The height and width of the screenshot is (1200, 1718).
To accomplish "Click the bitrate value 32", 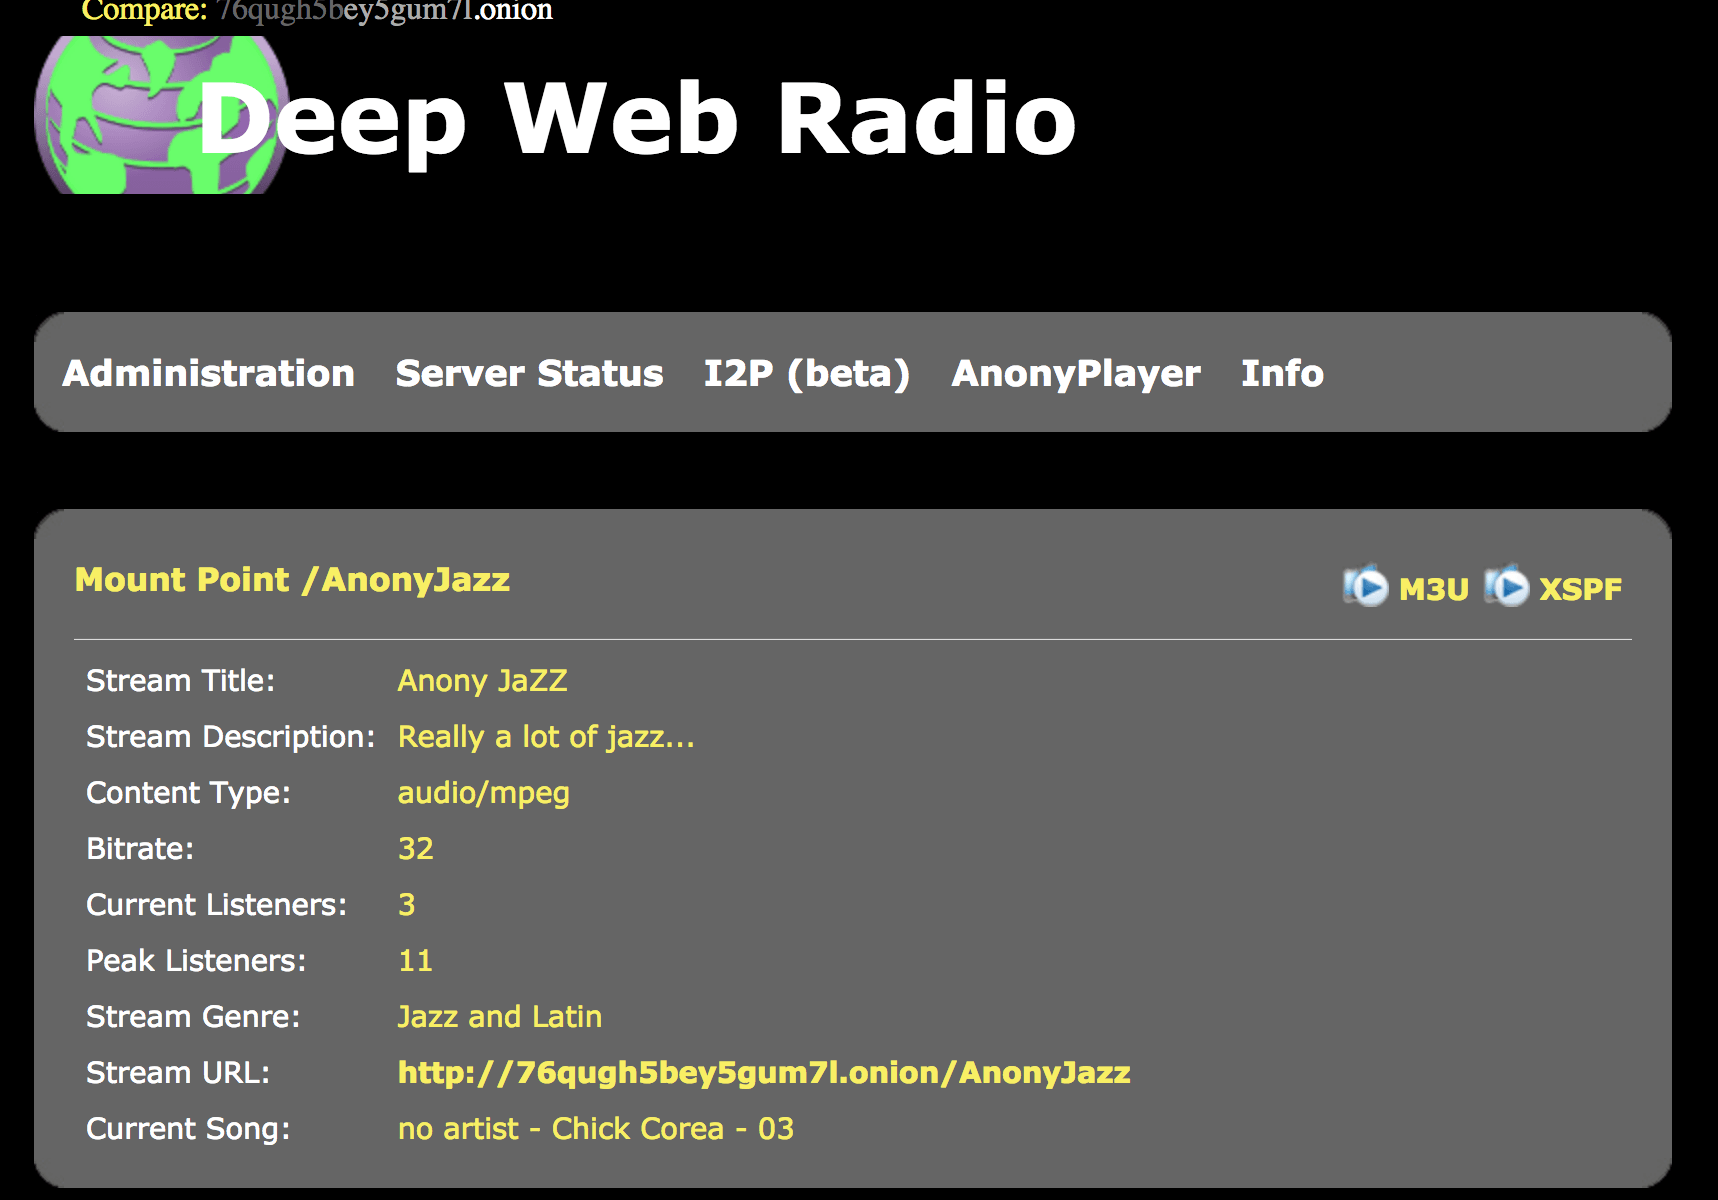I will click(415, 849).
